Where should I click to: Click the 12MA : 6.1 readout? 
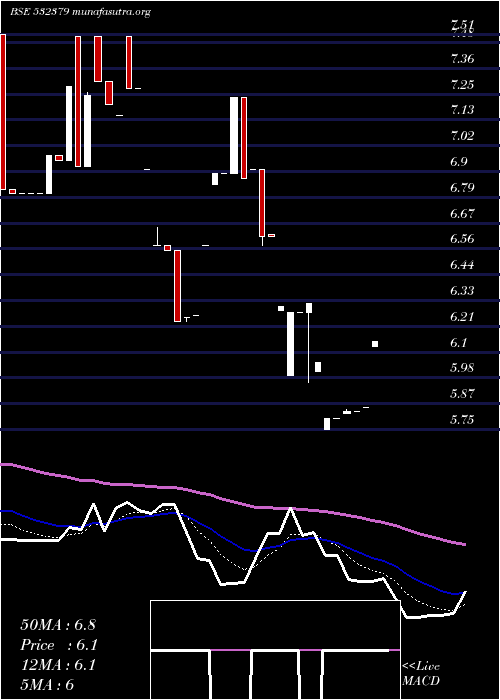[58, 665]
